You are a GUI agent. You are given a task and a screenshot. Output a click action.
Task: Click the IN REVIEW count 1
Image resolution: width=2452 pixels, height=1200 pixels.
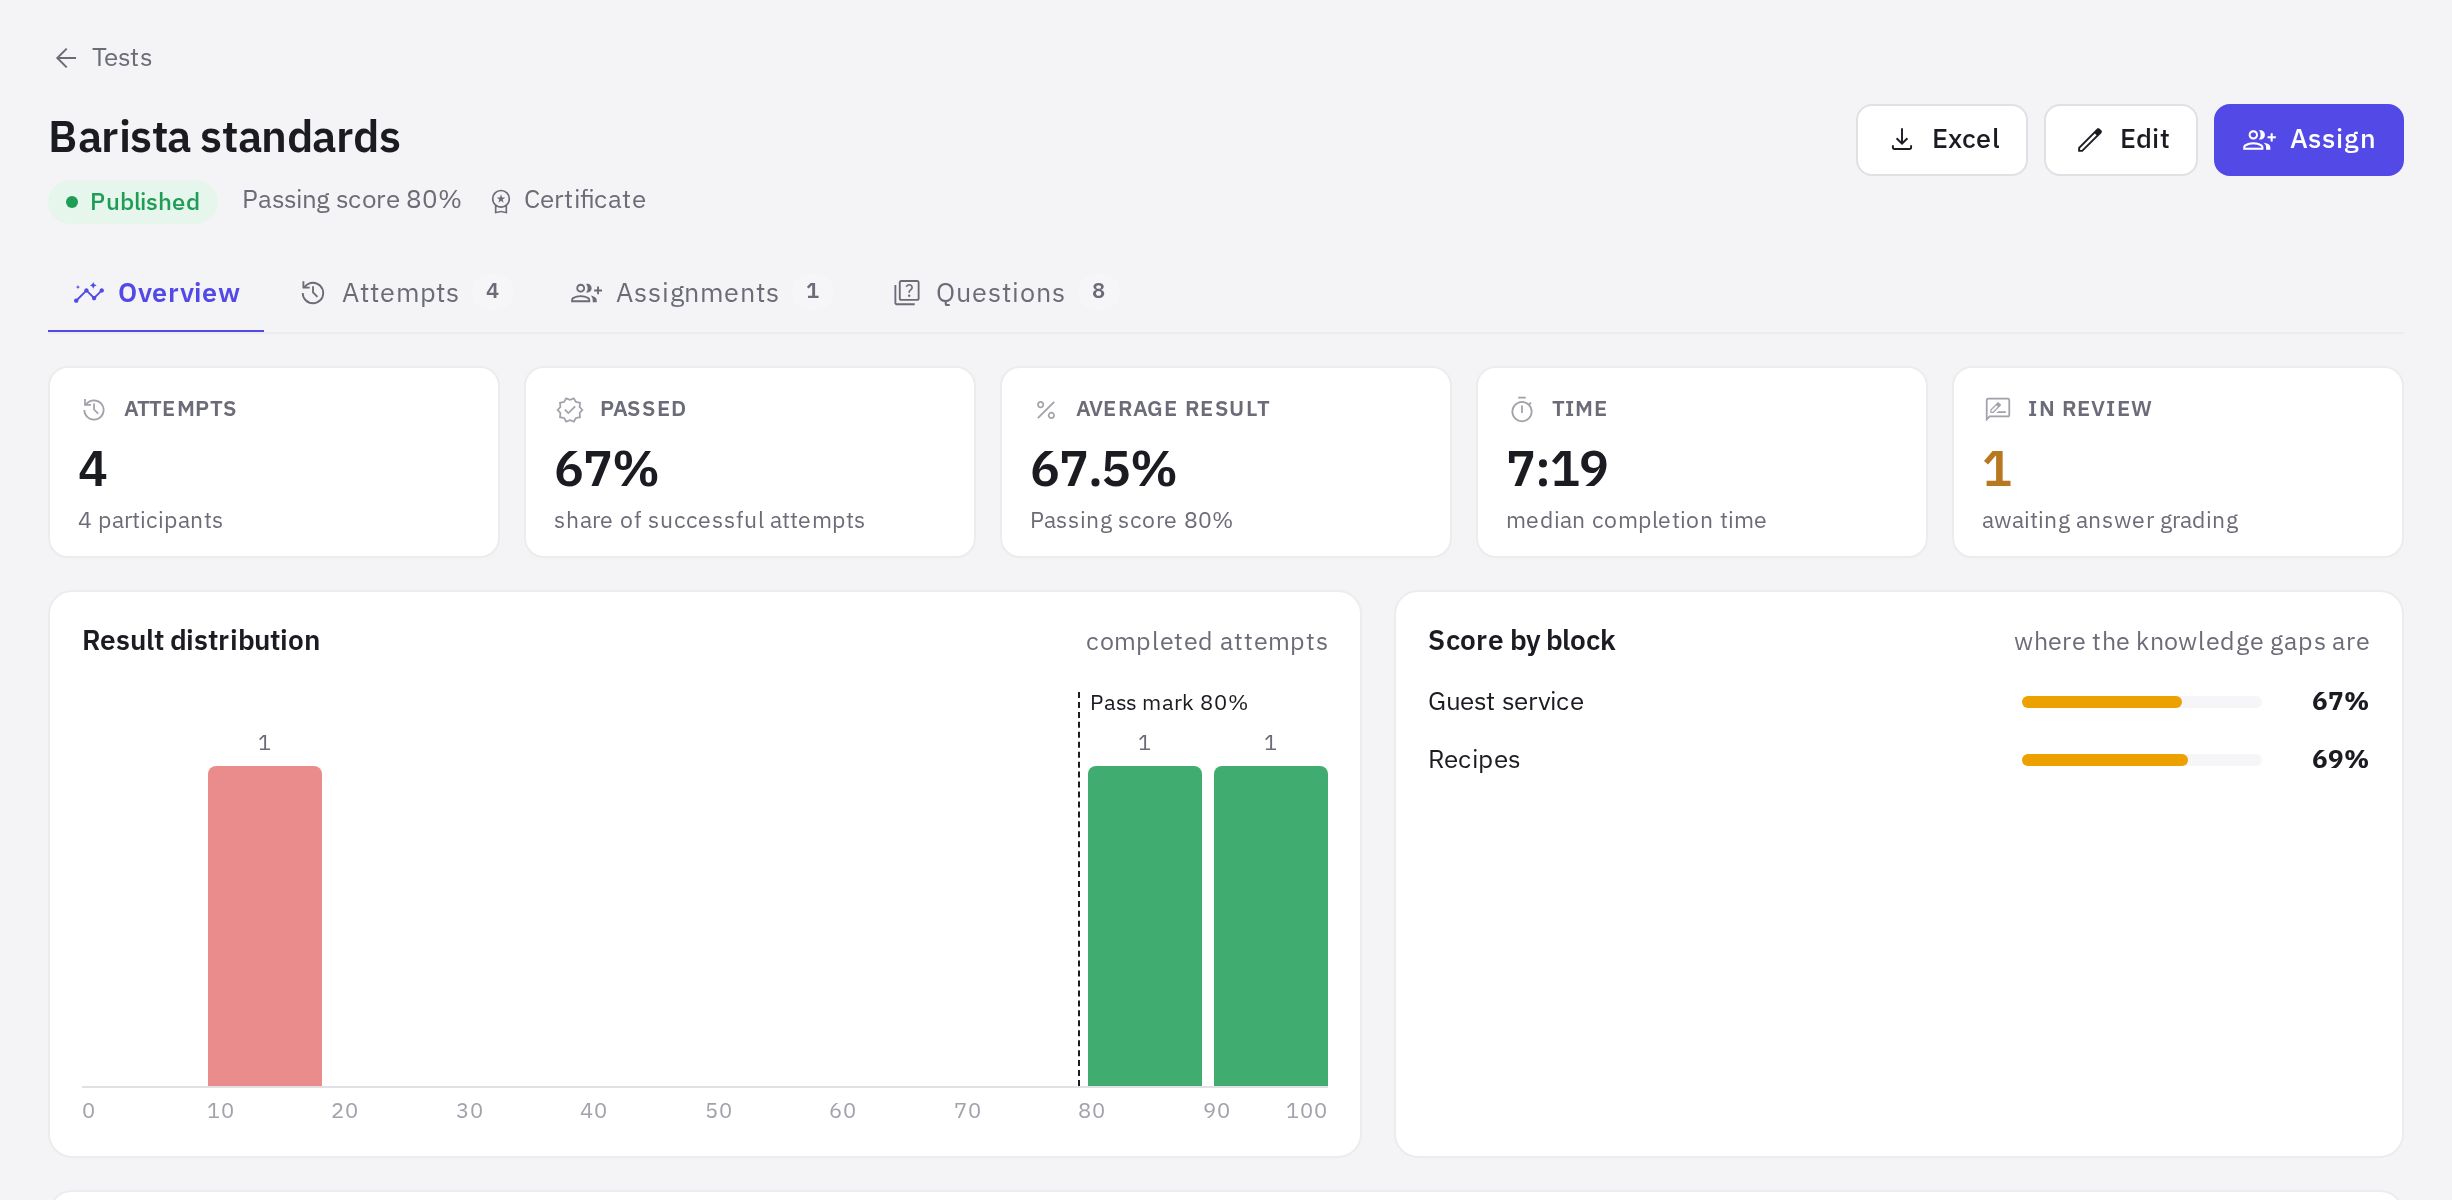pyautogui.click(x=1997, y=469)
